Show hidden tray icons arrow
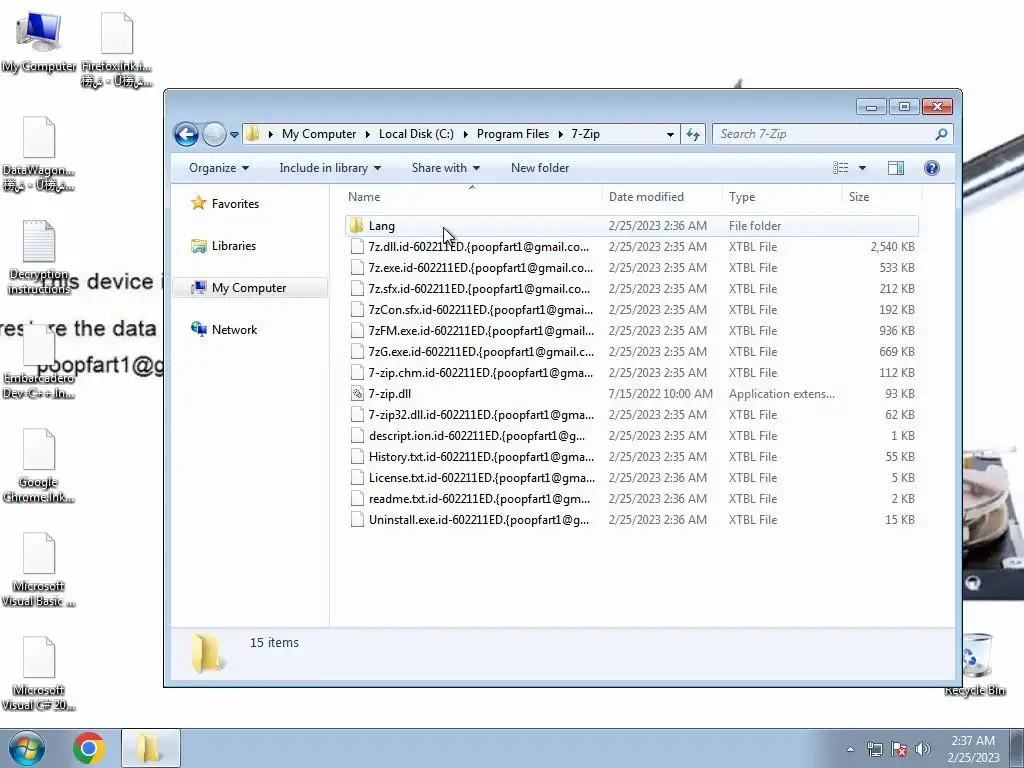 point(850,749)
